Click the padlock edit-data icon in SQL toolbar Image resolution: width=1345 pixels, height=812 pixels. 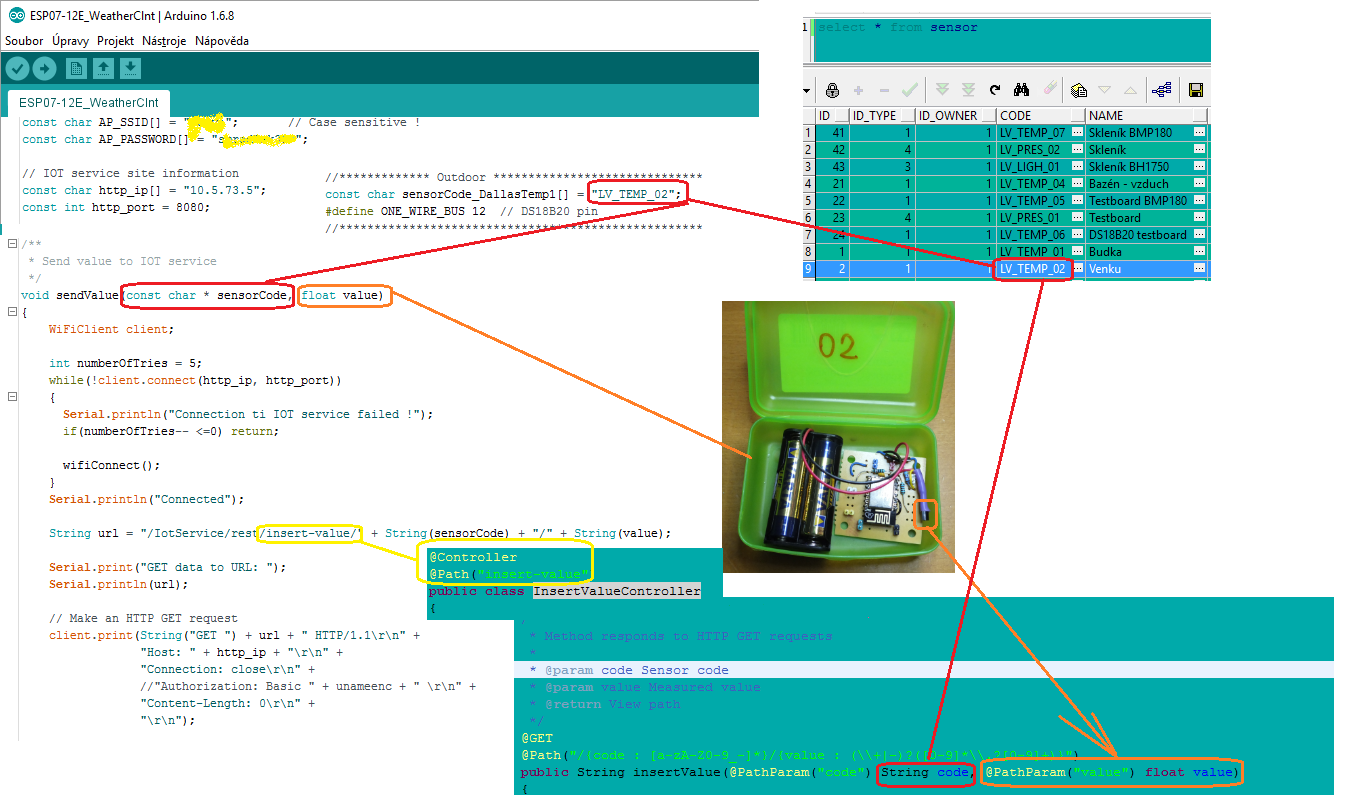point(832,90)
